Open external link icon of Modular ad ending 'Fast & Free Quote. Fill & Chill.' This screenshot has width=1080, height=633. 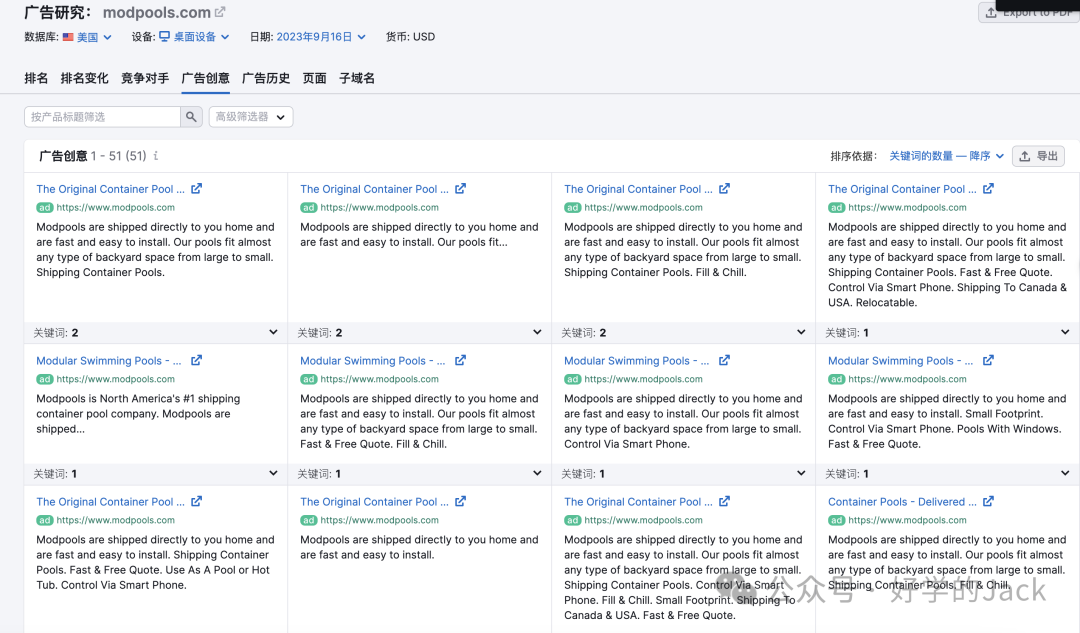tap(460, 360)
